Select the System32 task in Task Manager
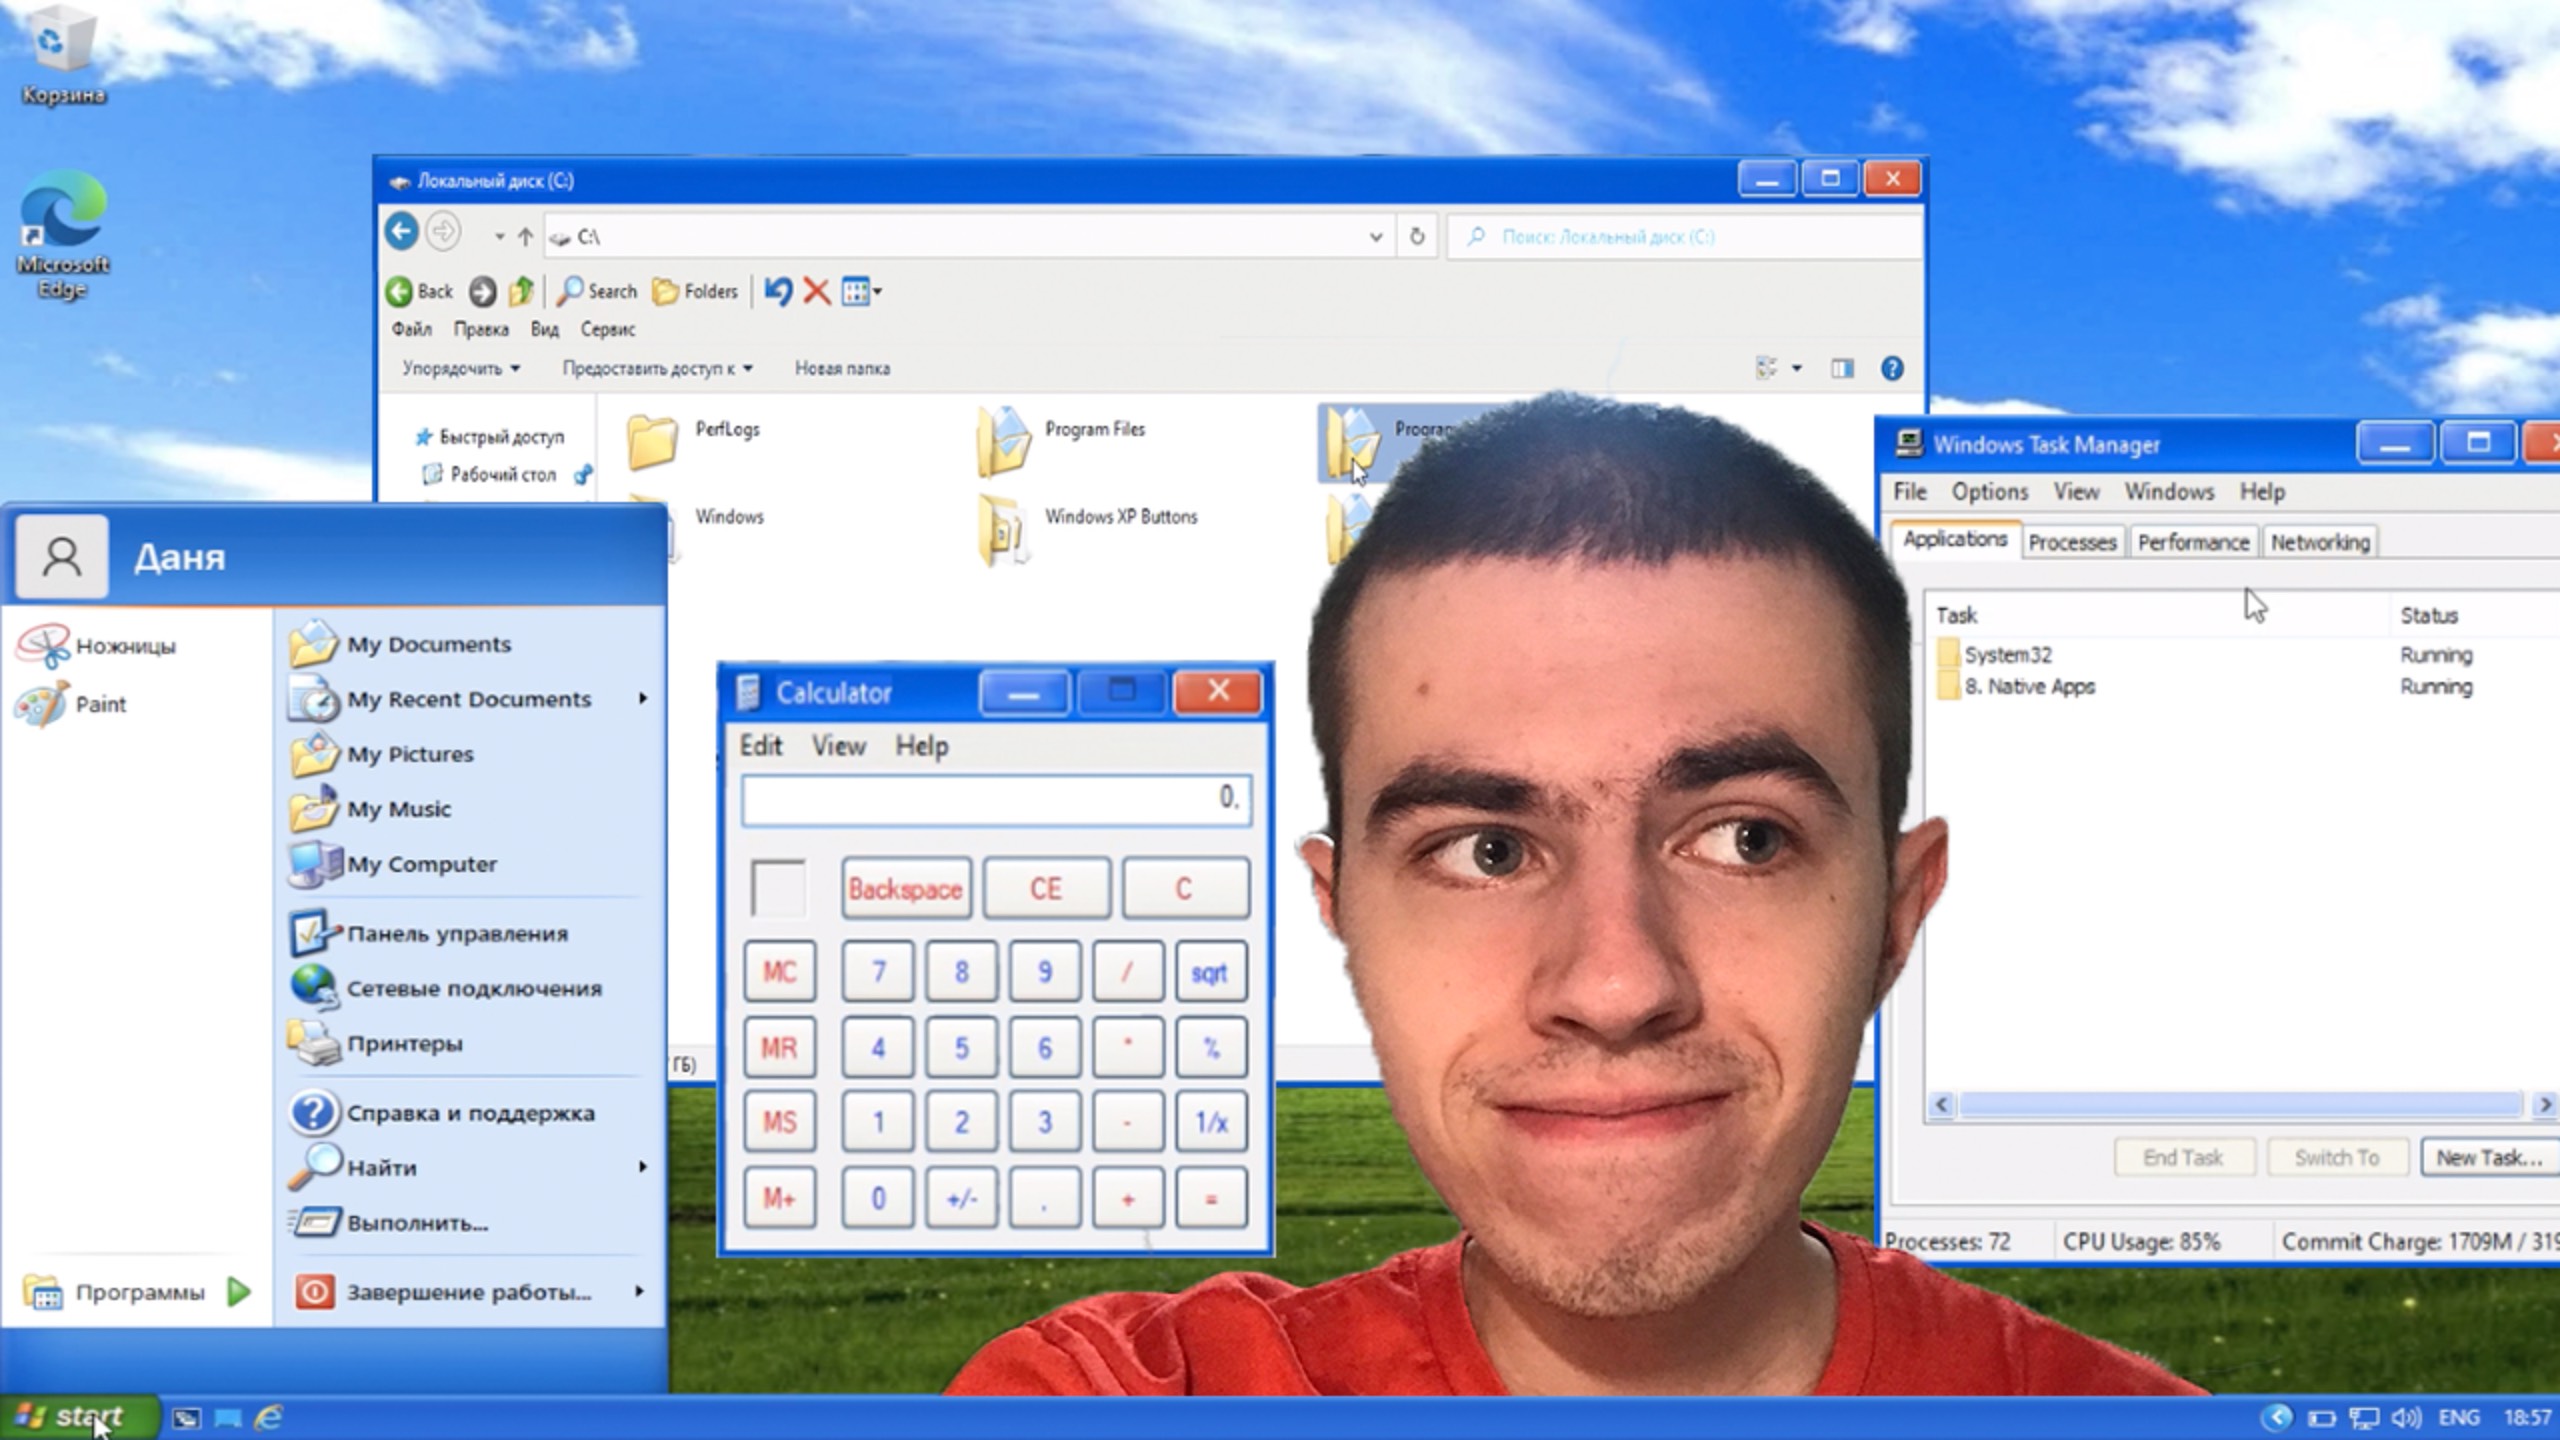This screenshot has height=1440, width=2560. [2008, 655]
